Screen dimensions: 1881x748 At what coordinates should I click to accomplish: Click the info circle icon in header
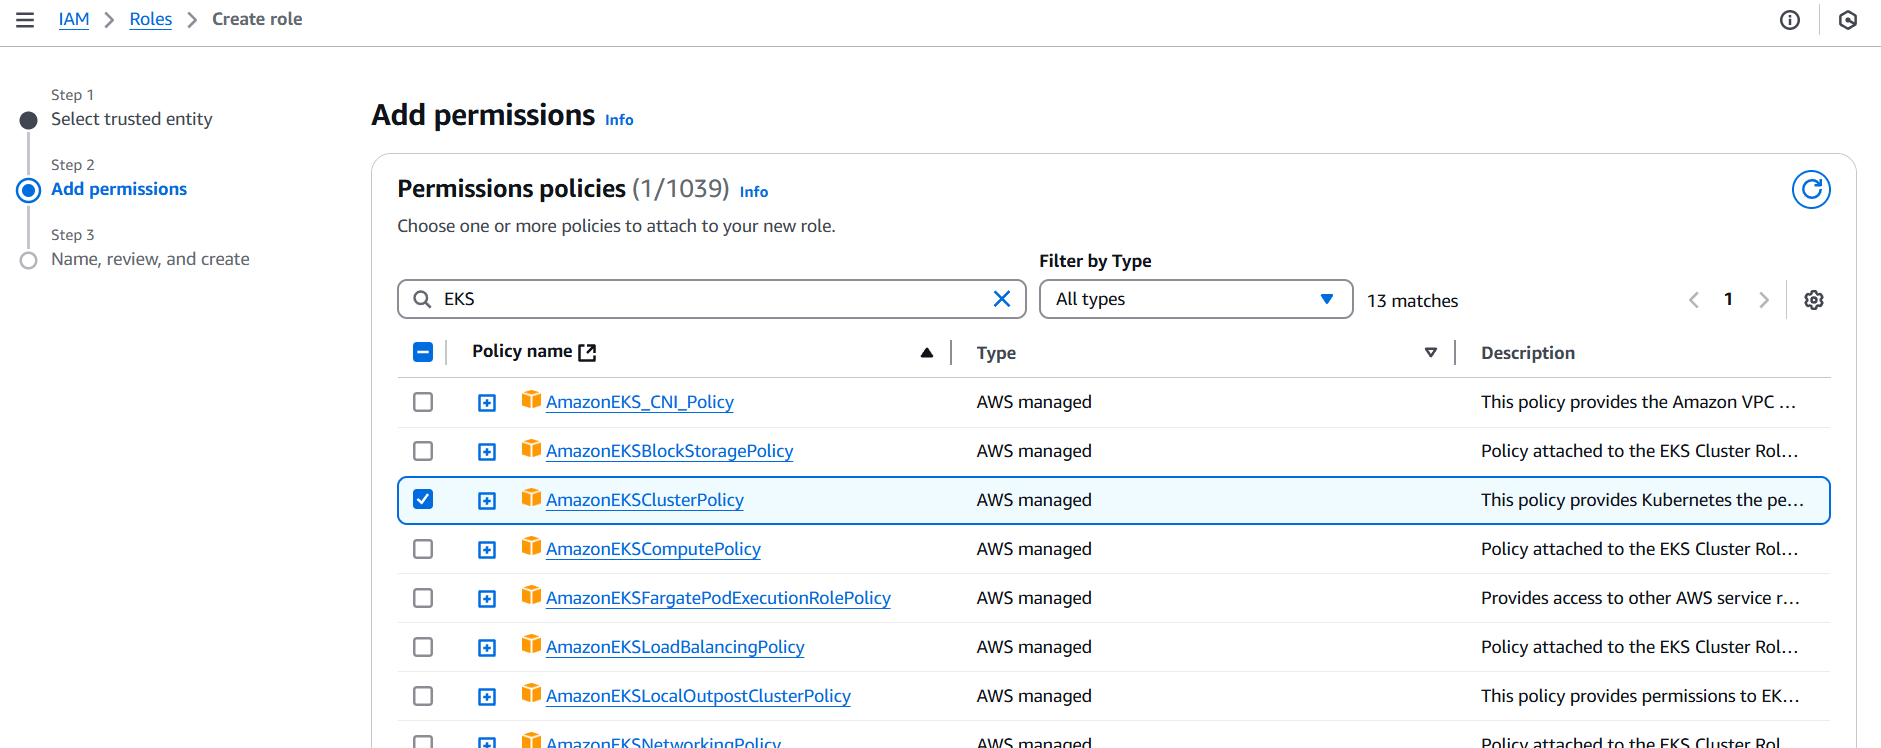point(1790,20)
